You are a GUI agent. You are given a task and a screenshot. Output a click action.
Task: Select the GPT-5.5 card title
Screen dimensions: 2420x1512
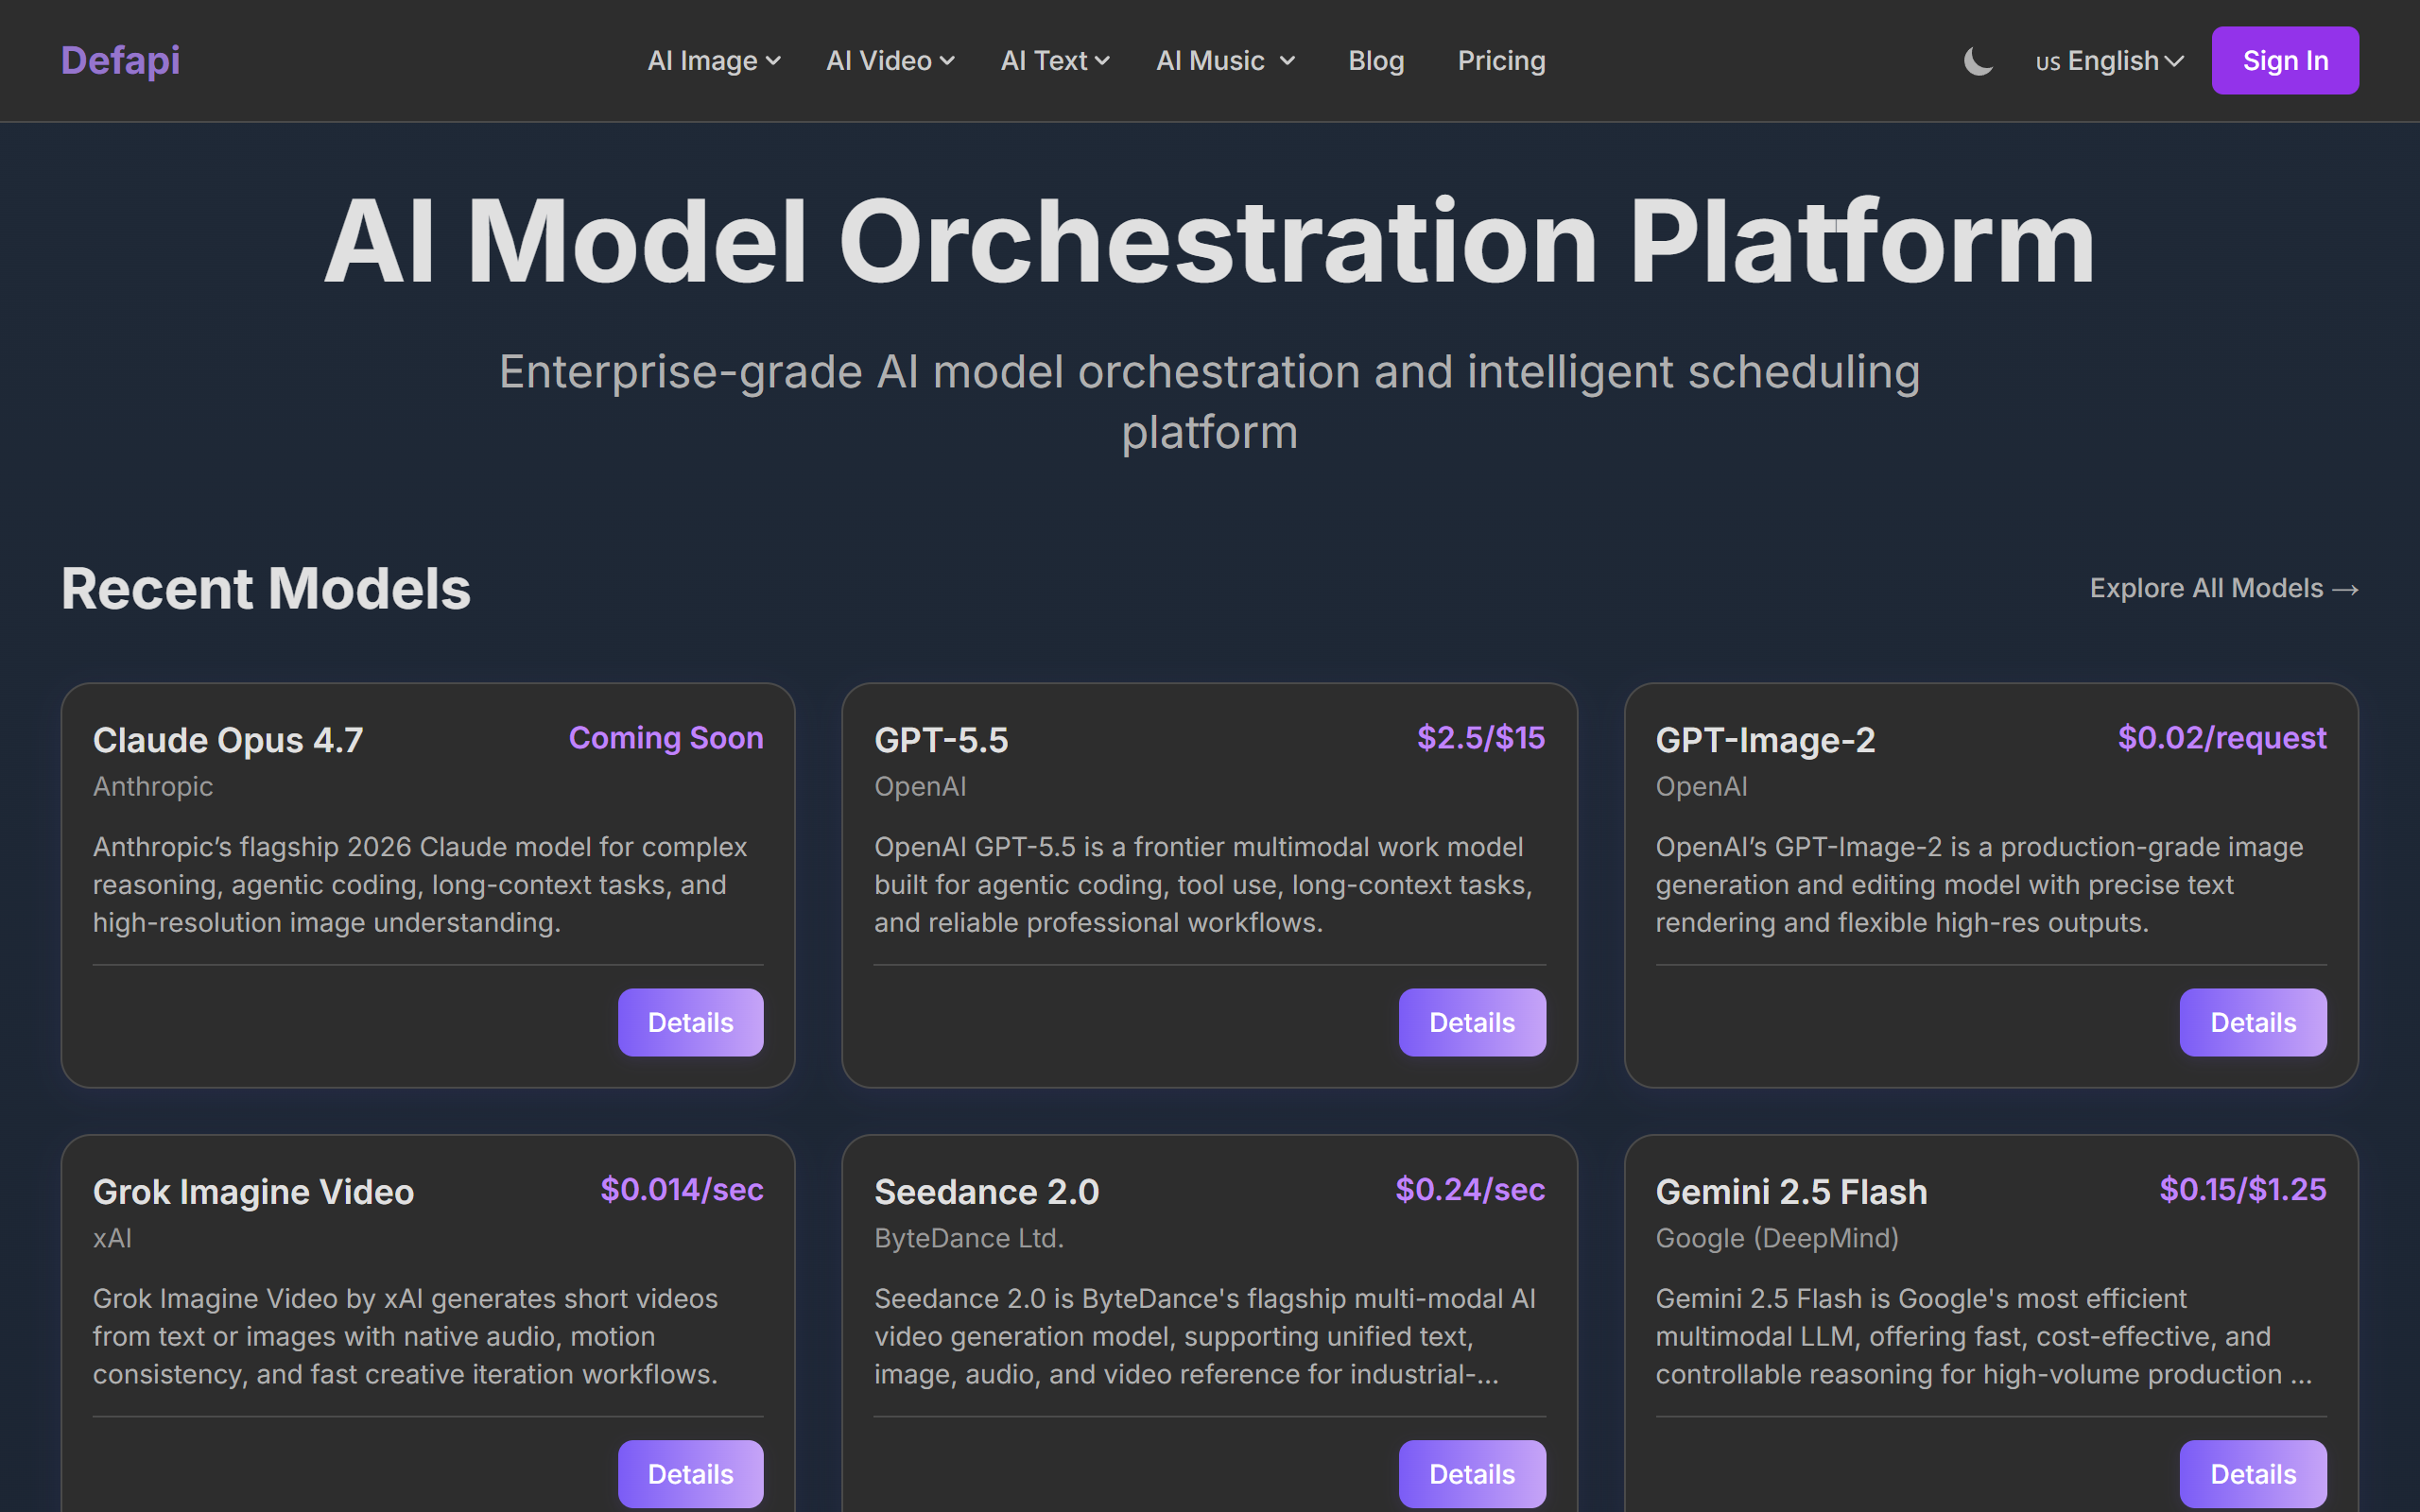[941, 740]
